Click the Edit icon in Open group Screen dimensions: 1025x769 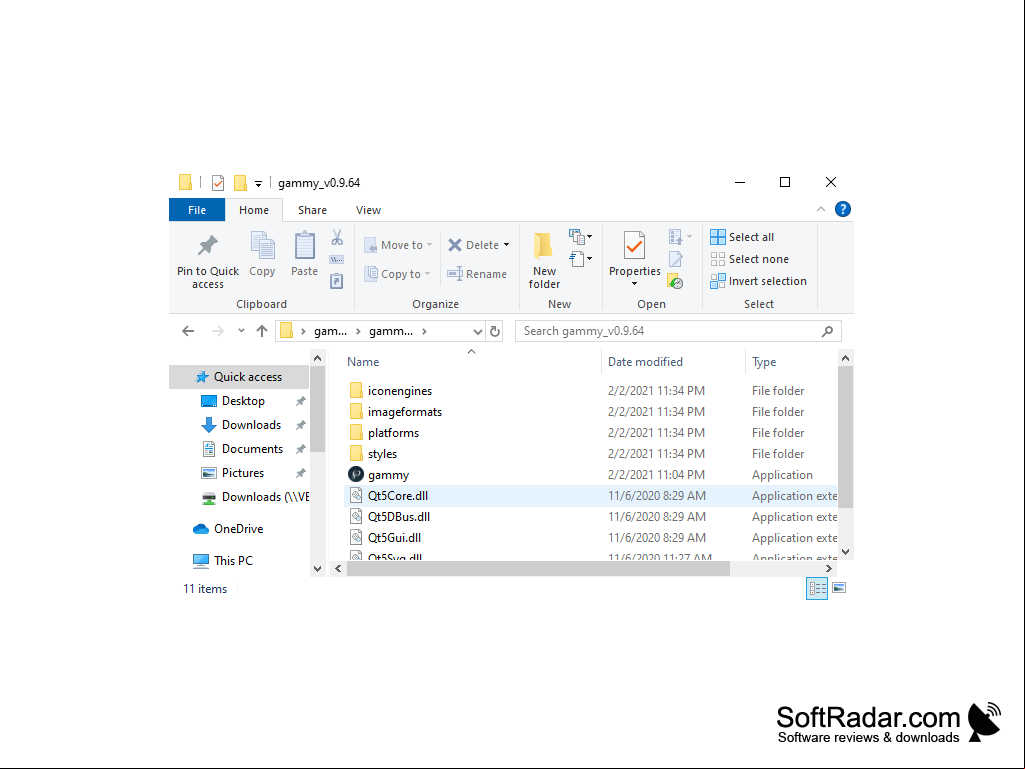point(676,260)
